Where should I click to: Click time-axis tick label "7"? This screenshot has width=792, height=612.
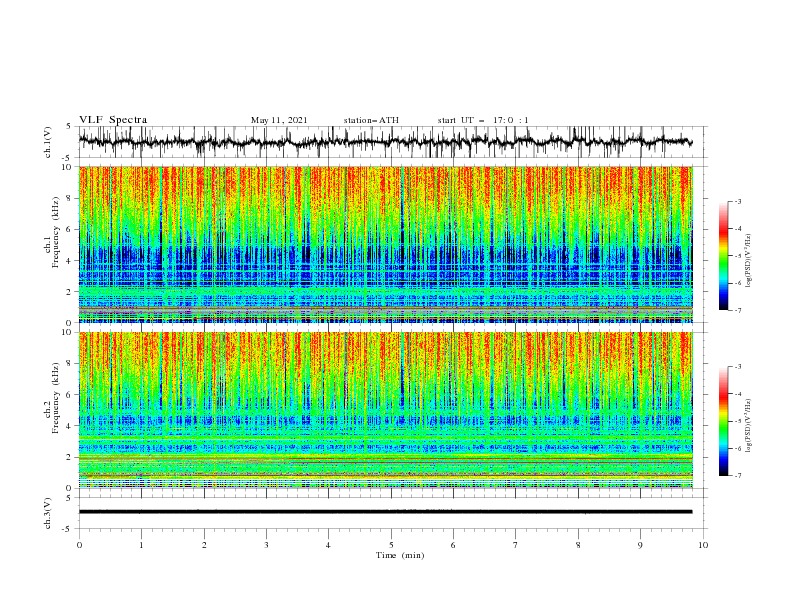click(516, 545)
